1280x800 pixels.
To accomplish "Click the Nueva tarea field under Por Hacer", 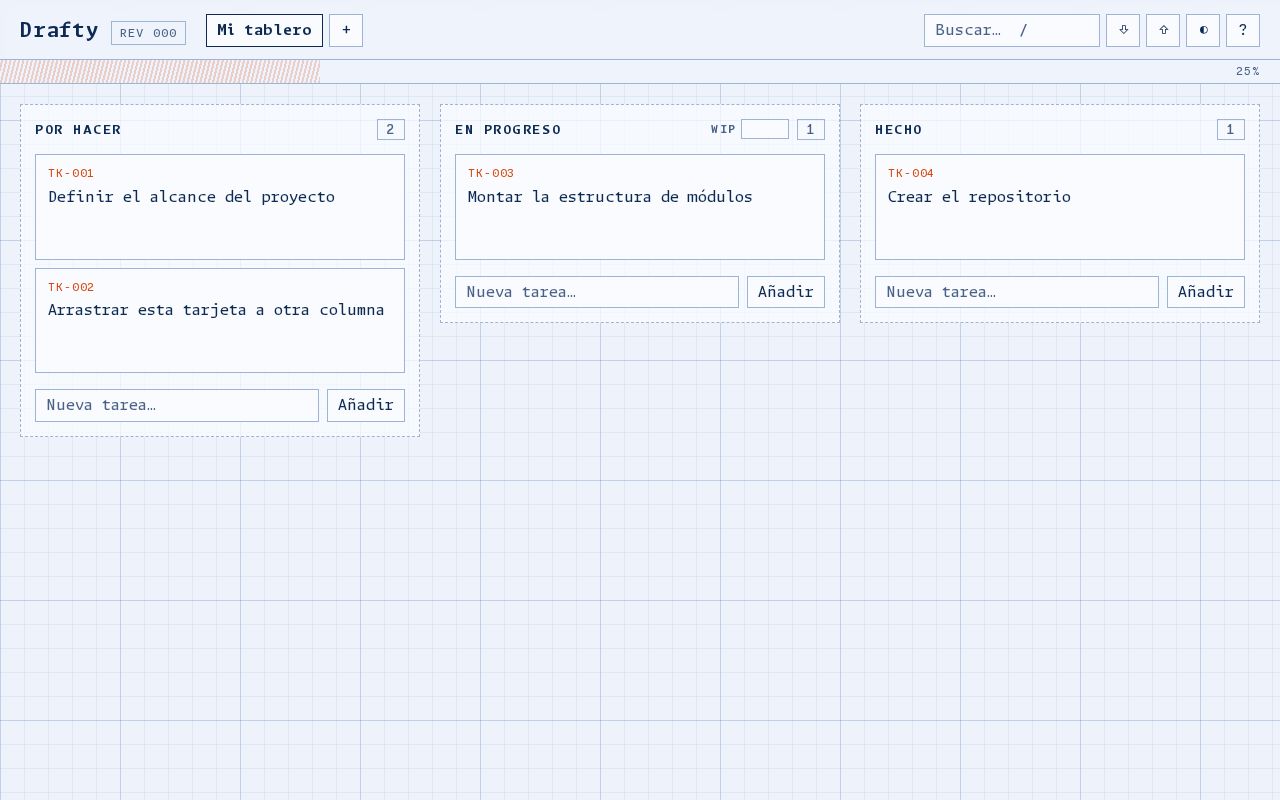I will 177,405.
